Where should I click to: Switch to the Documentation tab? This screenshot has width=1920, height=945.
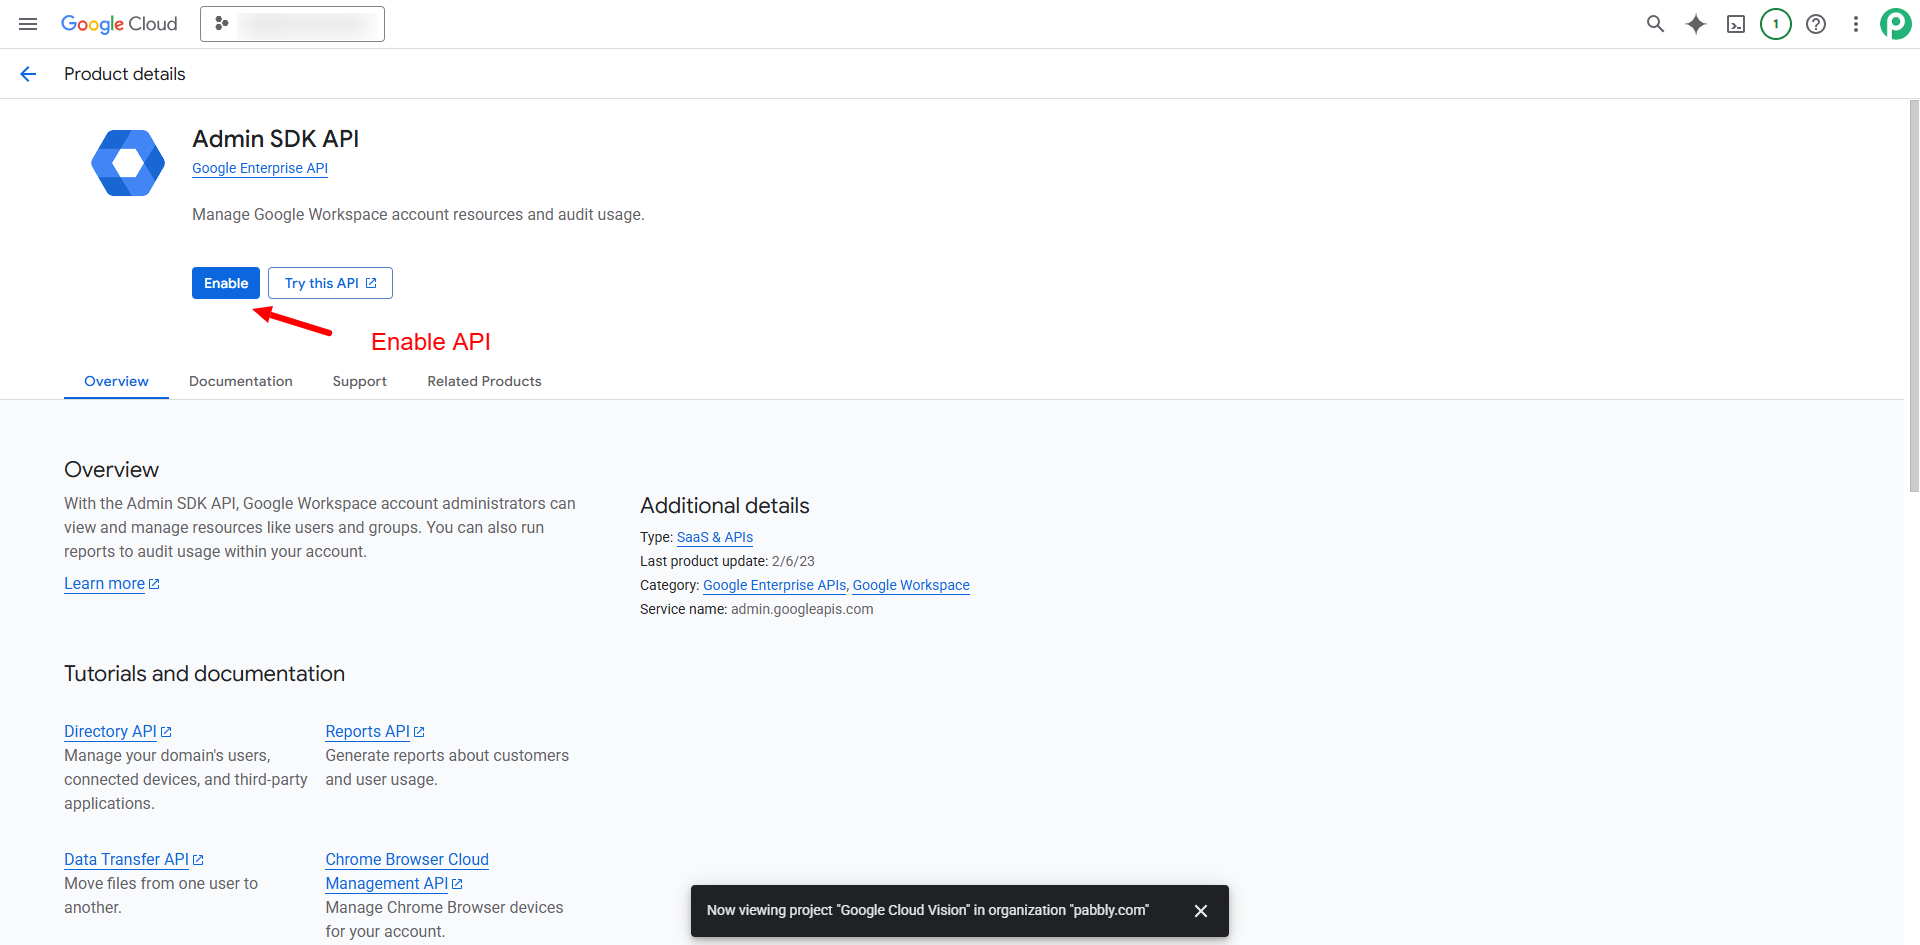pyautogui.click(x=240, y=381)
